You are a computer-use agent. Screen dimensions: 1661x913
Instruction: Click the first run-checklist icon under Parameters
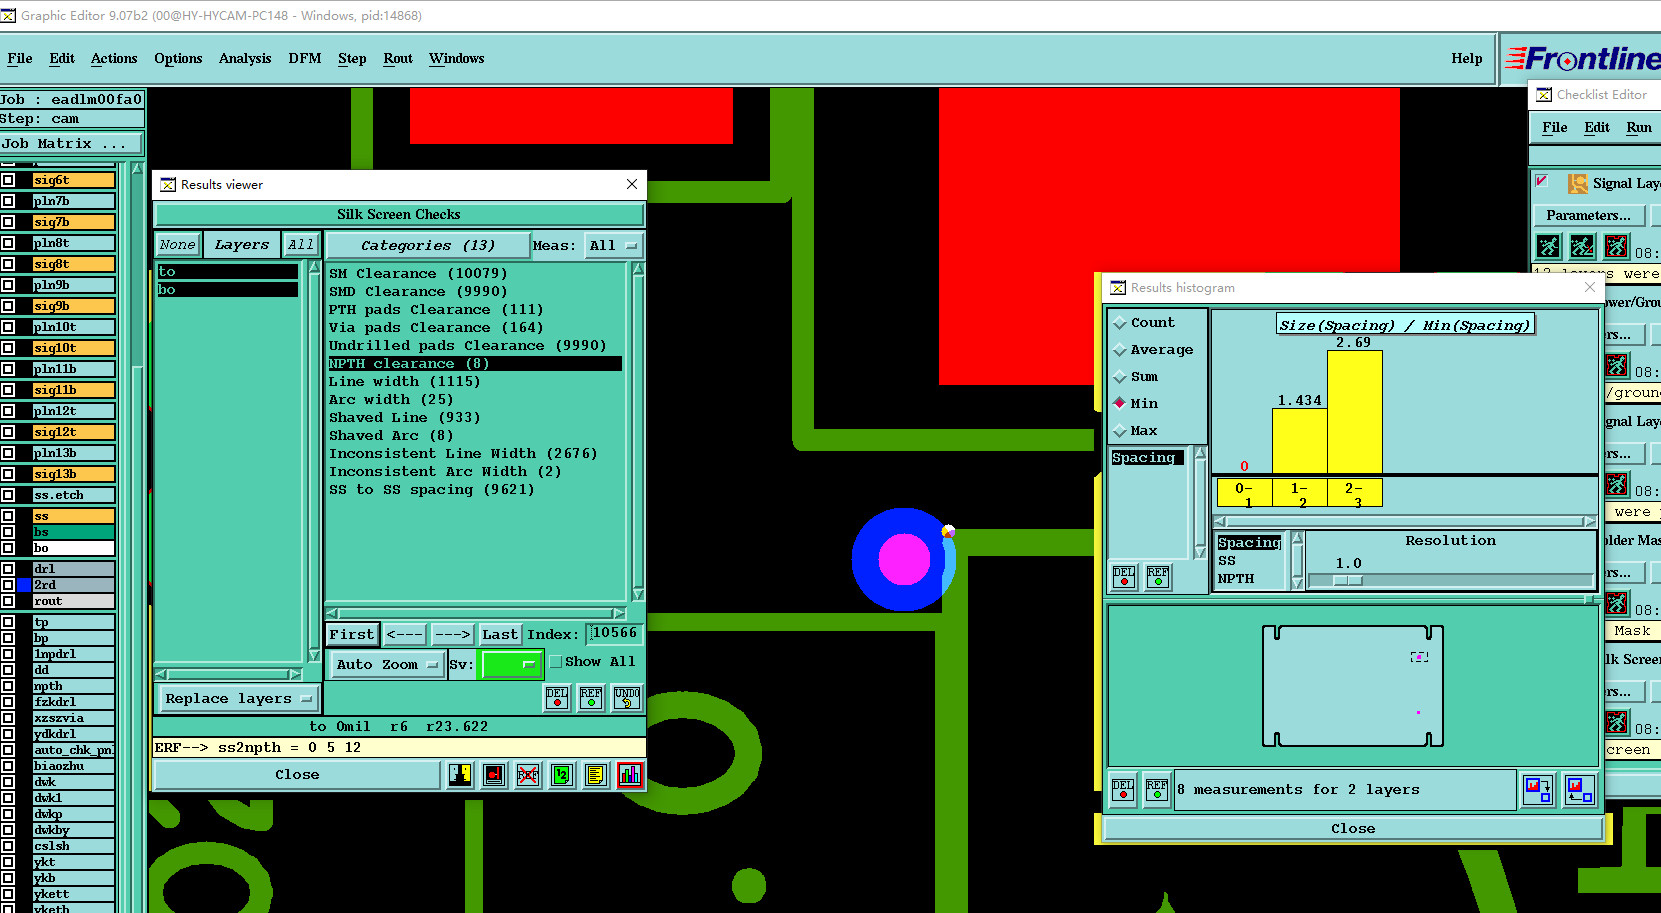point(1548,246)
